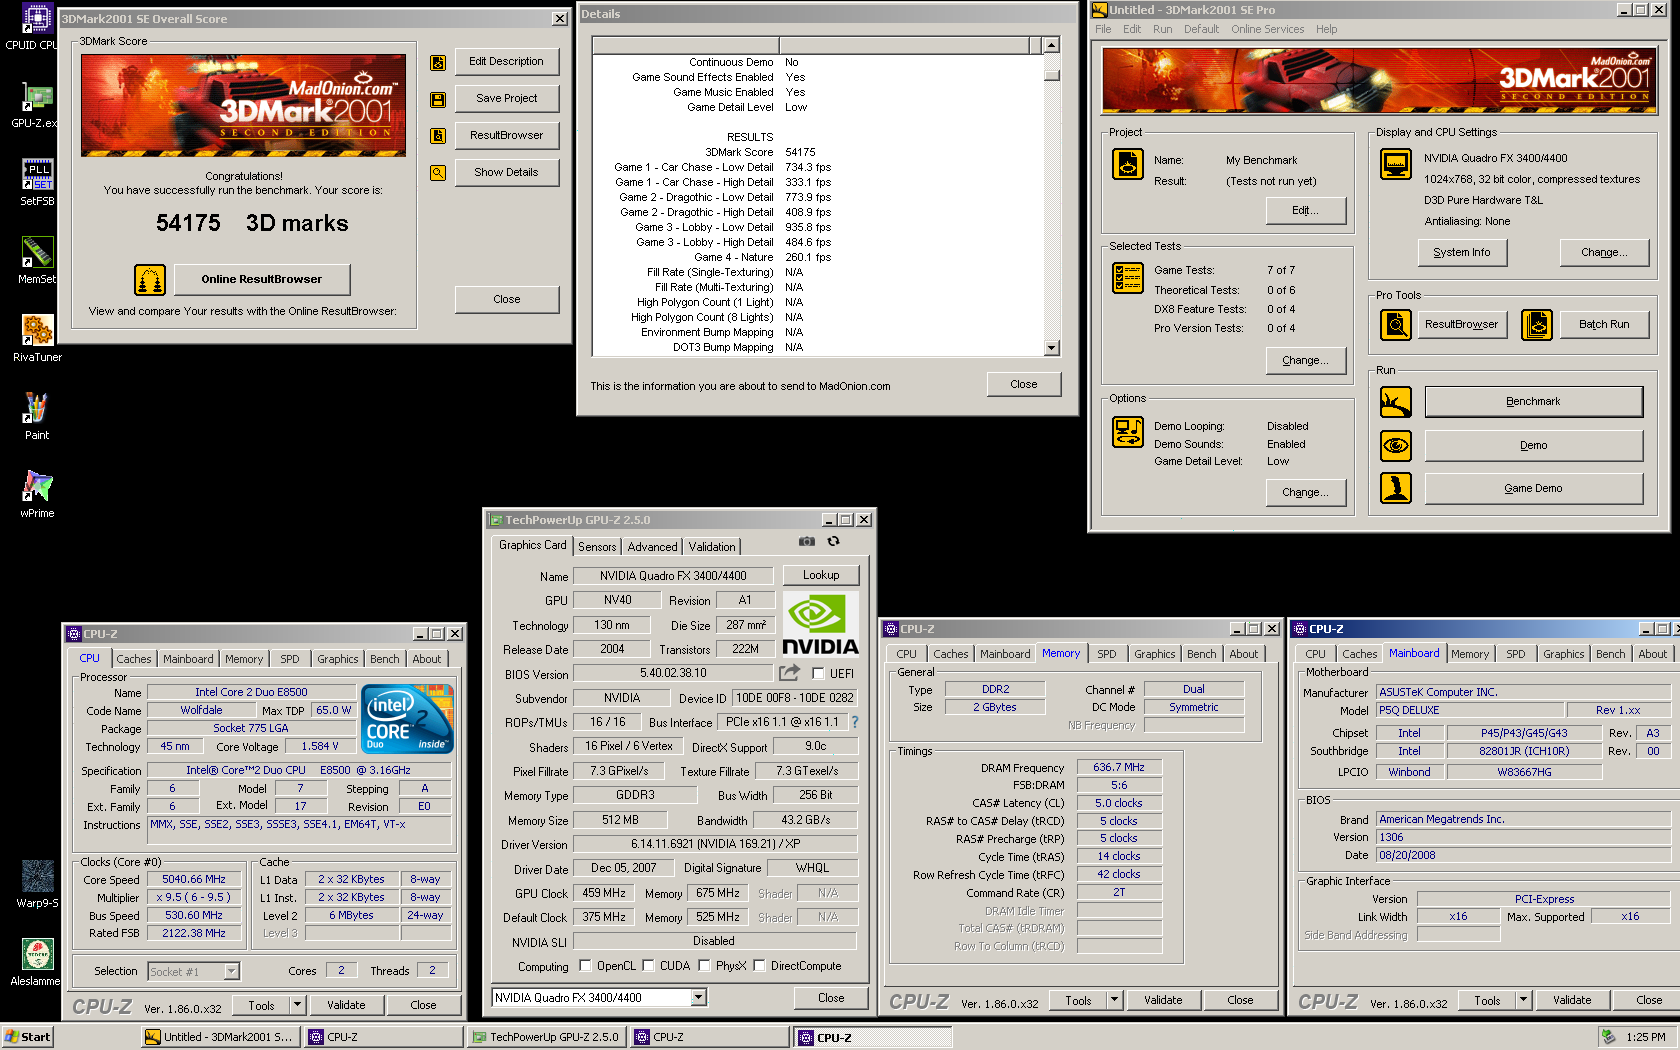
Task: Switch to Untitled - 3DMark2001 taskbar item
Action: tap(219, 1038)
